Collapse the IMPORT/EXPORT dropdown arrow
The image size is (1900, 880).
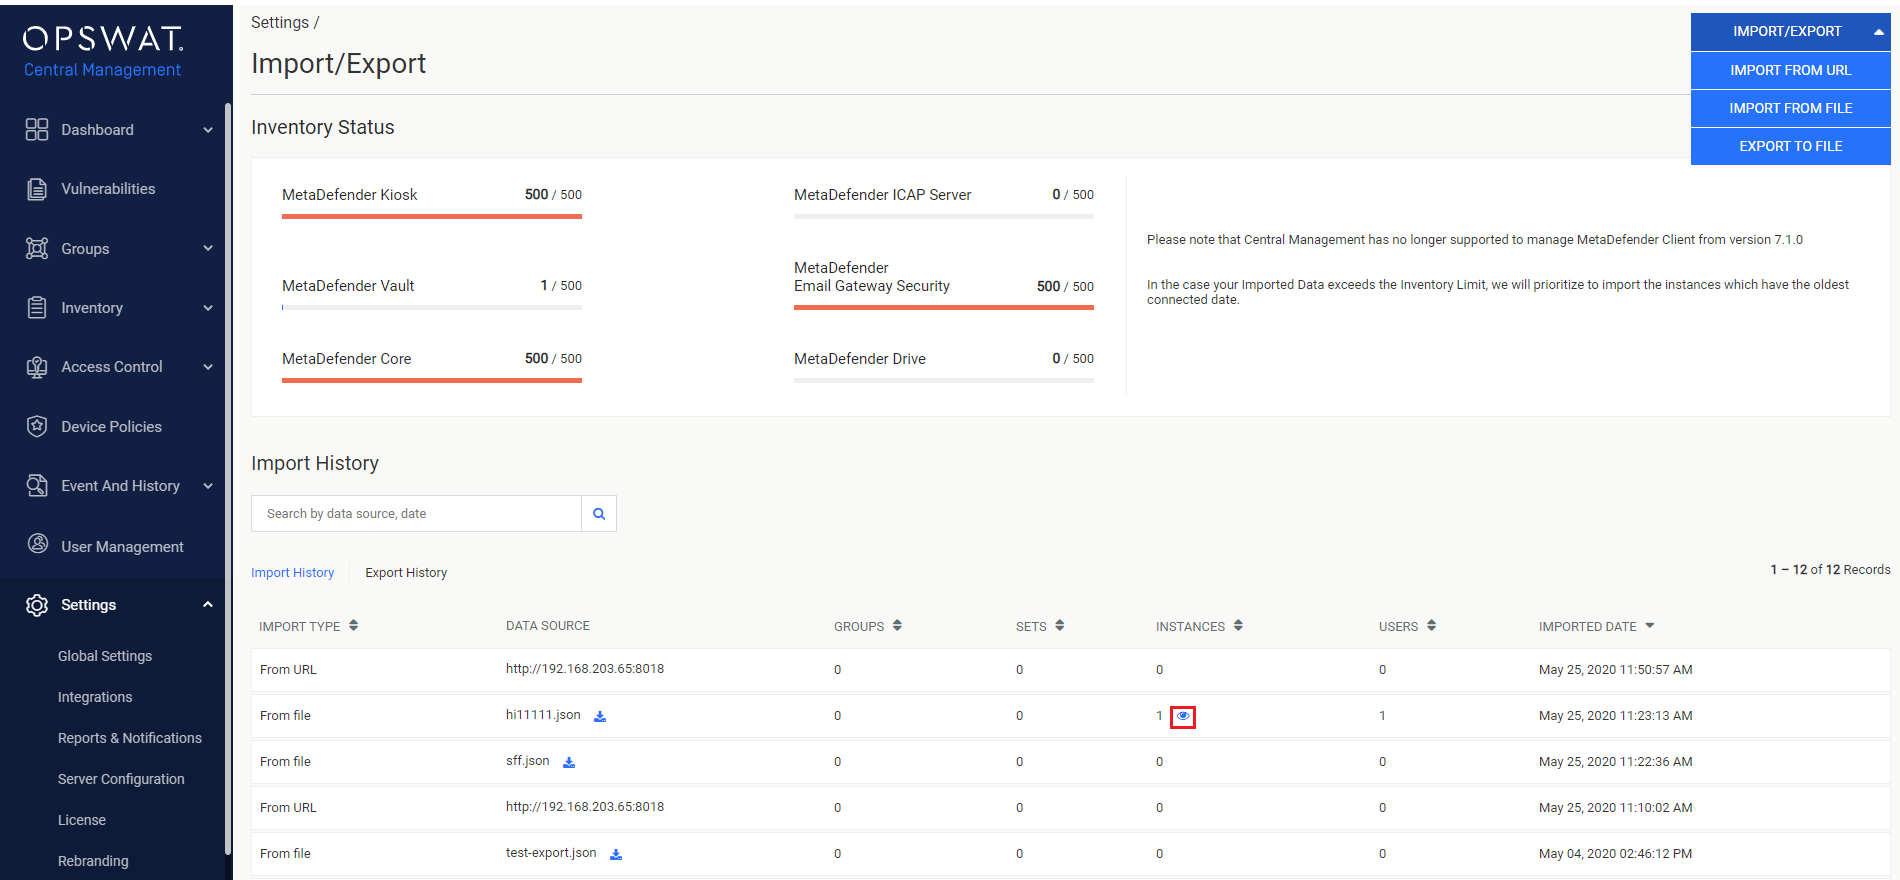[x=1878, y=32]
